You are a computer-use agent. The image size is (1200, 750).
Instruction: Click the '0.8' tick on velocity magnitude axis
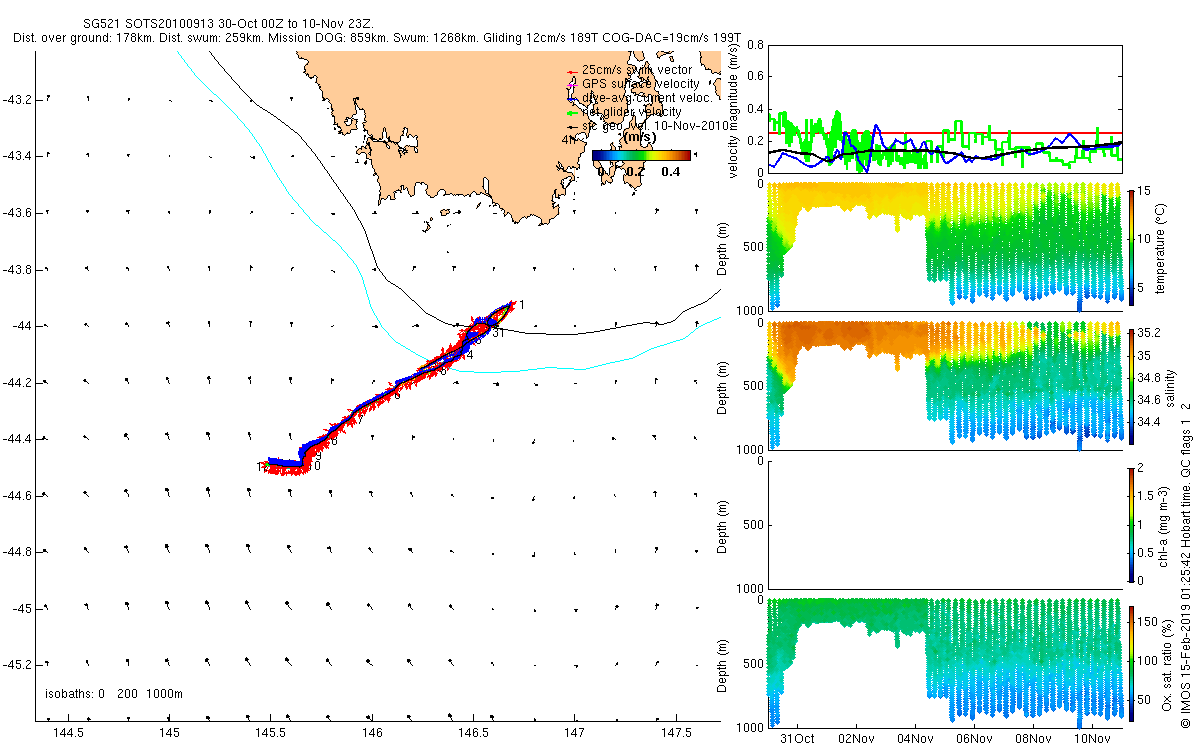click(x=755, y=45)
